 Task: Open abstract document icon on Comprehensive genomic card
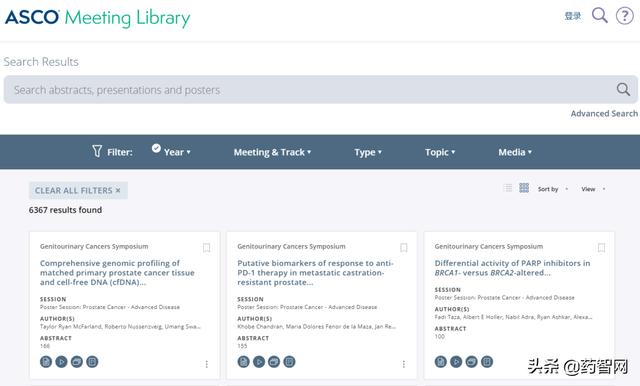pyautogui.click(x=46, y=362)
